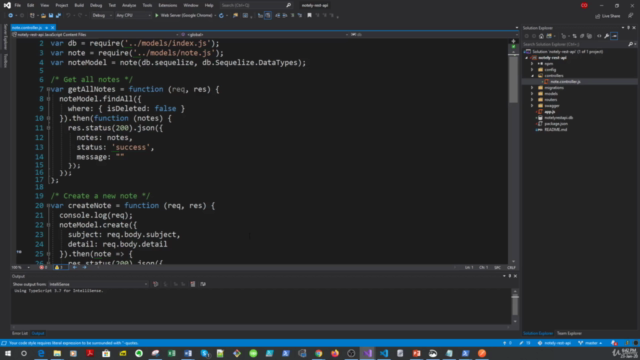Expand the migrations folder
Screen dimensions: 640x360
pyautogui.click(x=532, y=88)
